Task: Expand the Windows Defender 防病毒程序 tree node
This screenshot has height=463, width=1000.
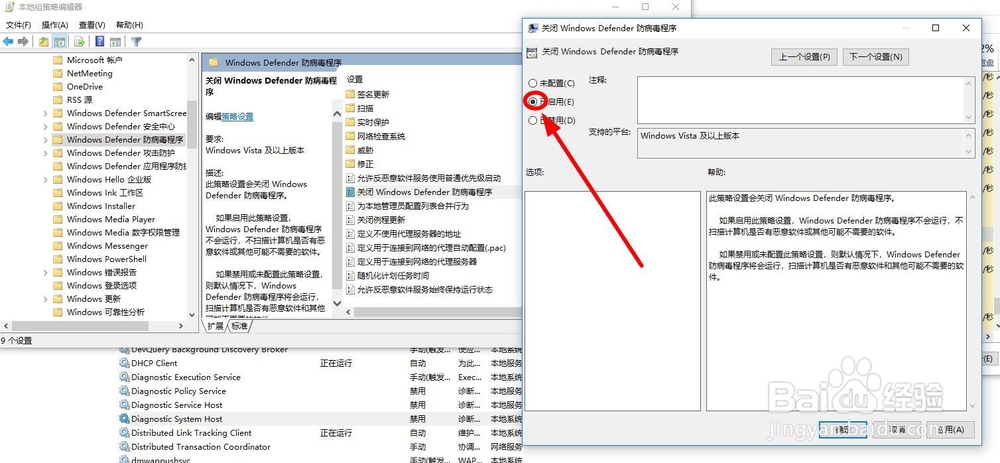Action: pos(45,140)
